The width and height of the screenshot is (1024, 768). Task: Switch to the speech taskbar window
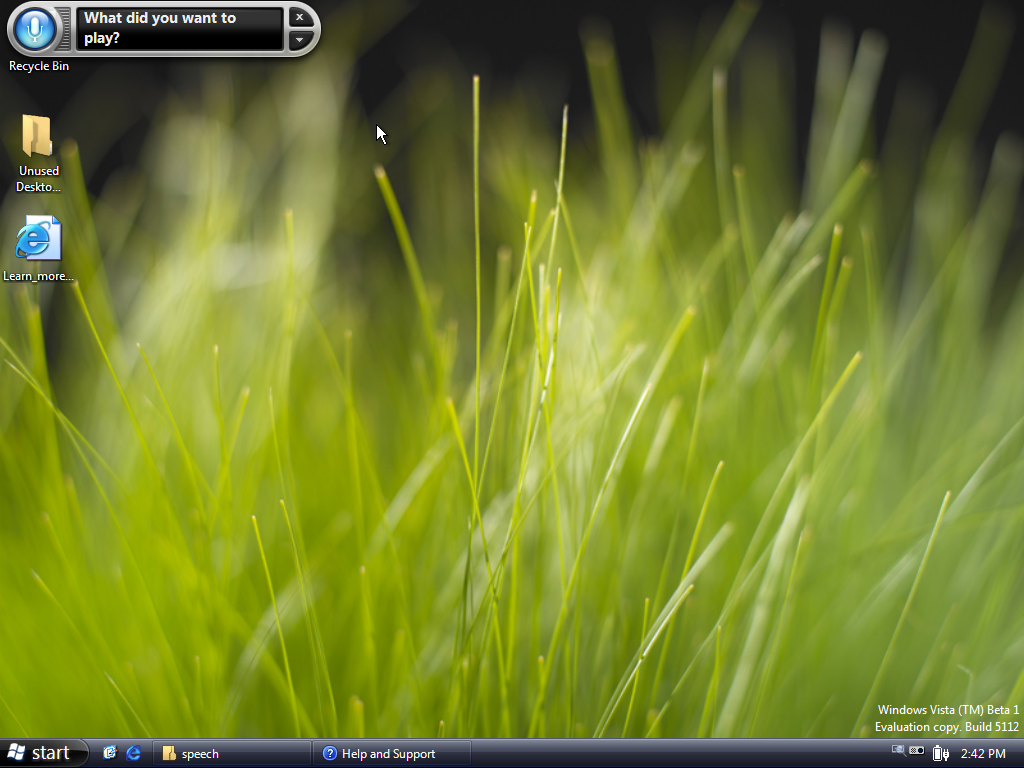tap(231, 754)
